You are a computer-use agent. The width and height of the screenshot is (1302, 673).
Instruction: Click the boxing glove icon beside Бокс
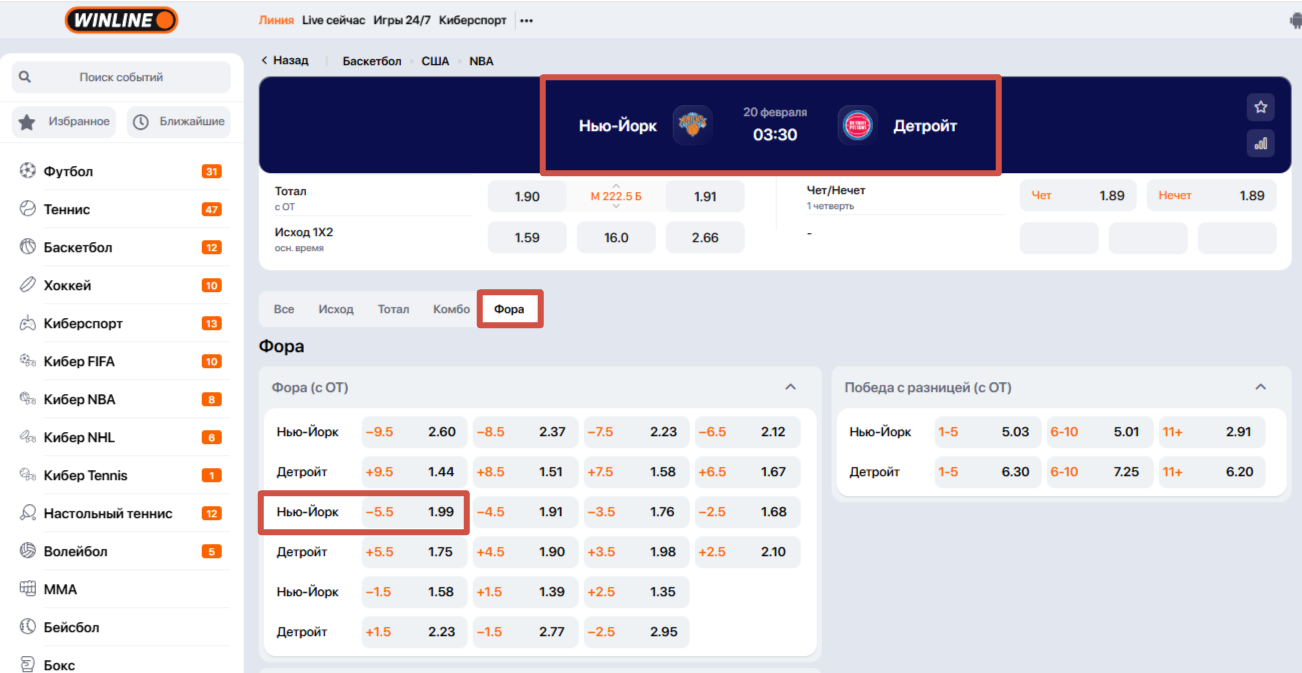(28, 665)
